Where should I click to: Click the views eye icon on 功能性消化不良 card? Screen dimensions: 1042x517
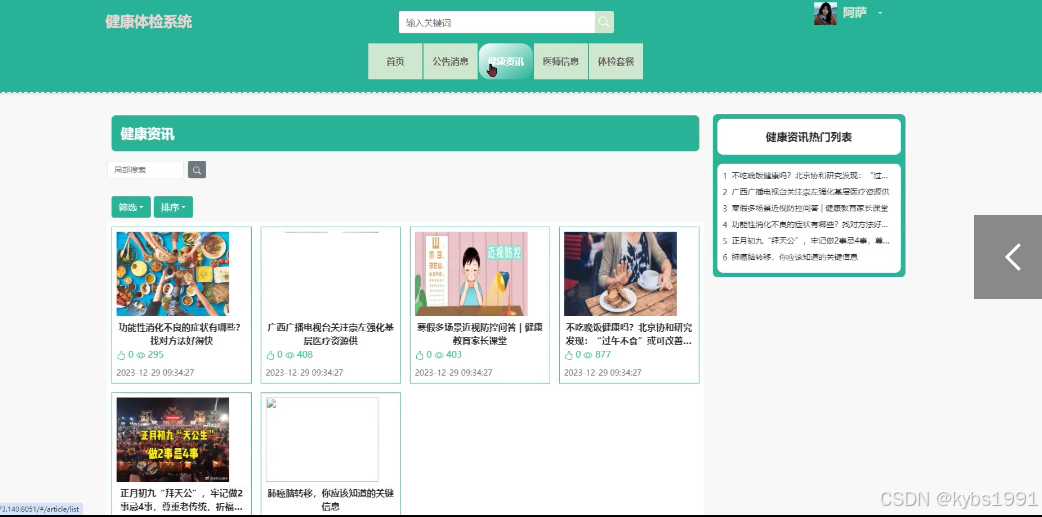click(140, 356)
